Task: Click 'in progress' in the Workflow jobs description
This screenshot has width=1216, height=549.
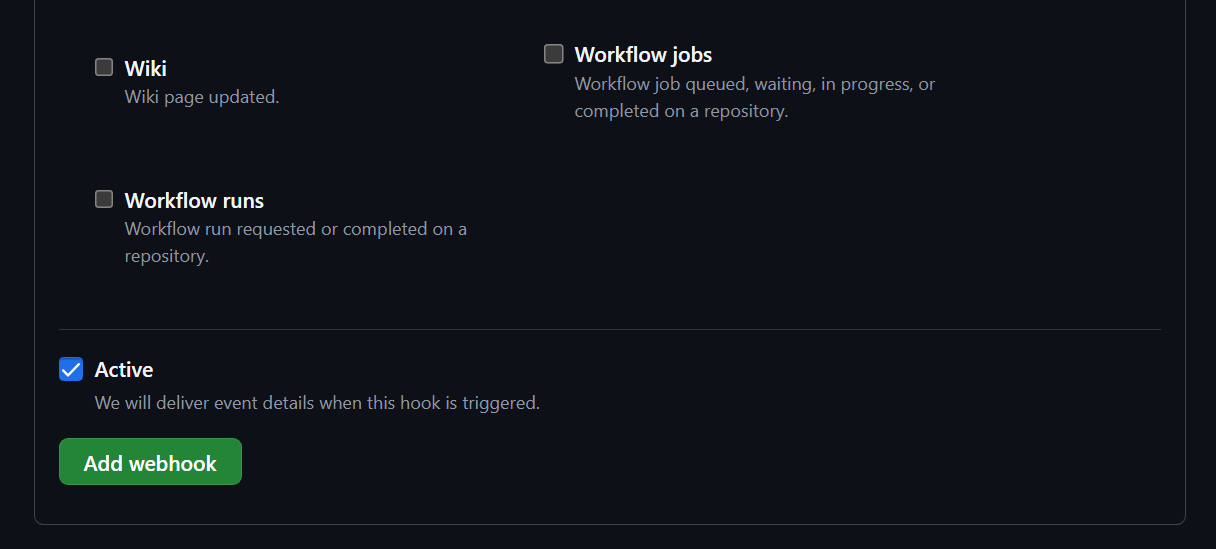Action: [x=864, y=84]
